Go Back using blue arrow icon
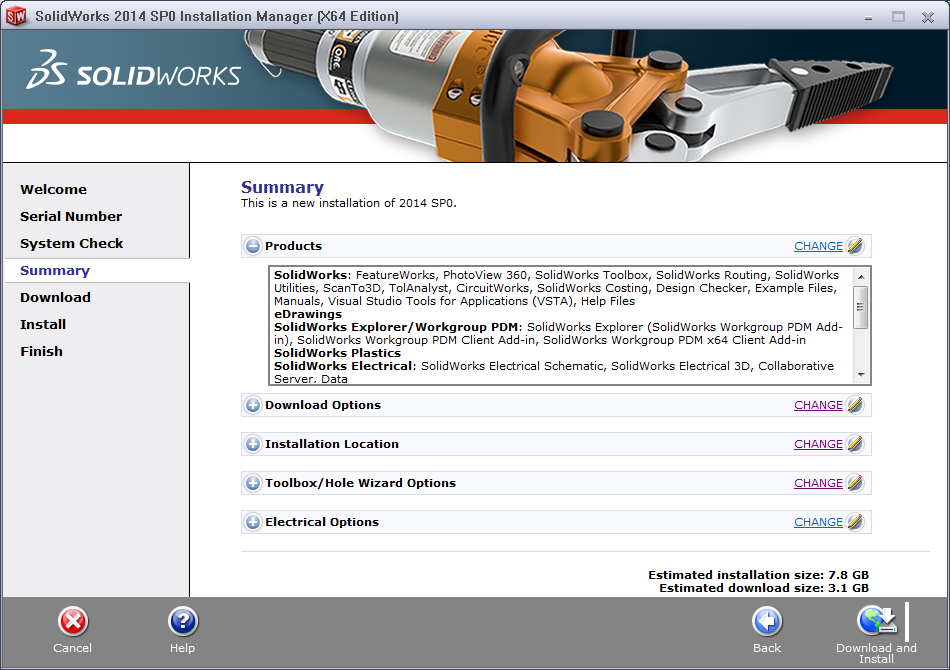 click(x=767, y=622)
